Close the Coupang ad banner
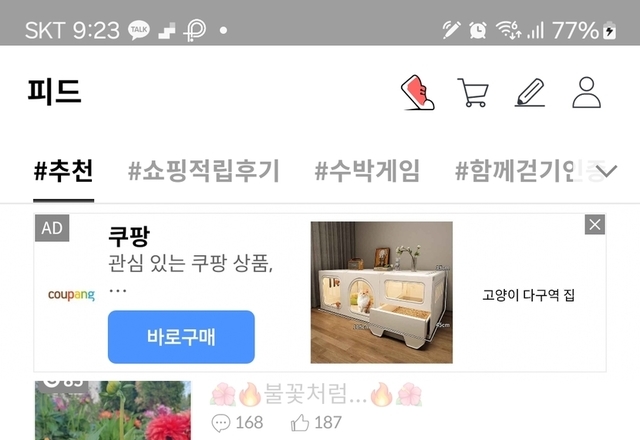This screenshot has height=440, width=640. 595,224
